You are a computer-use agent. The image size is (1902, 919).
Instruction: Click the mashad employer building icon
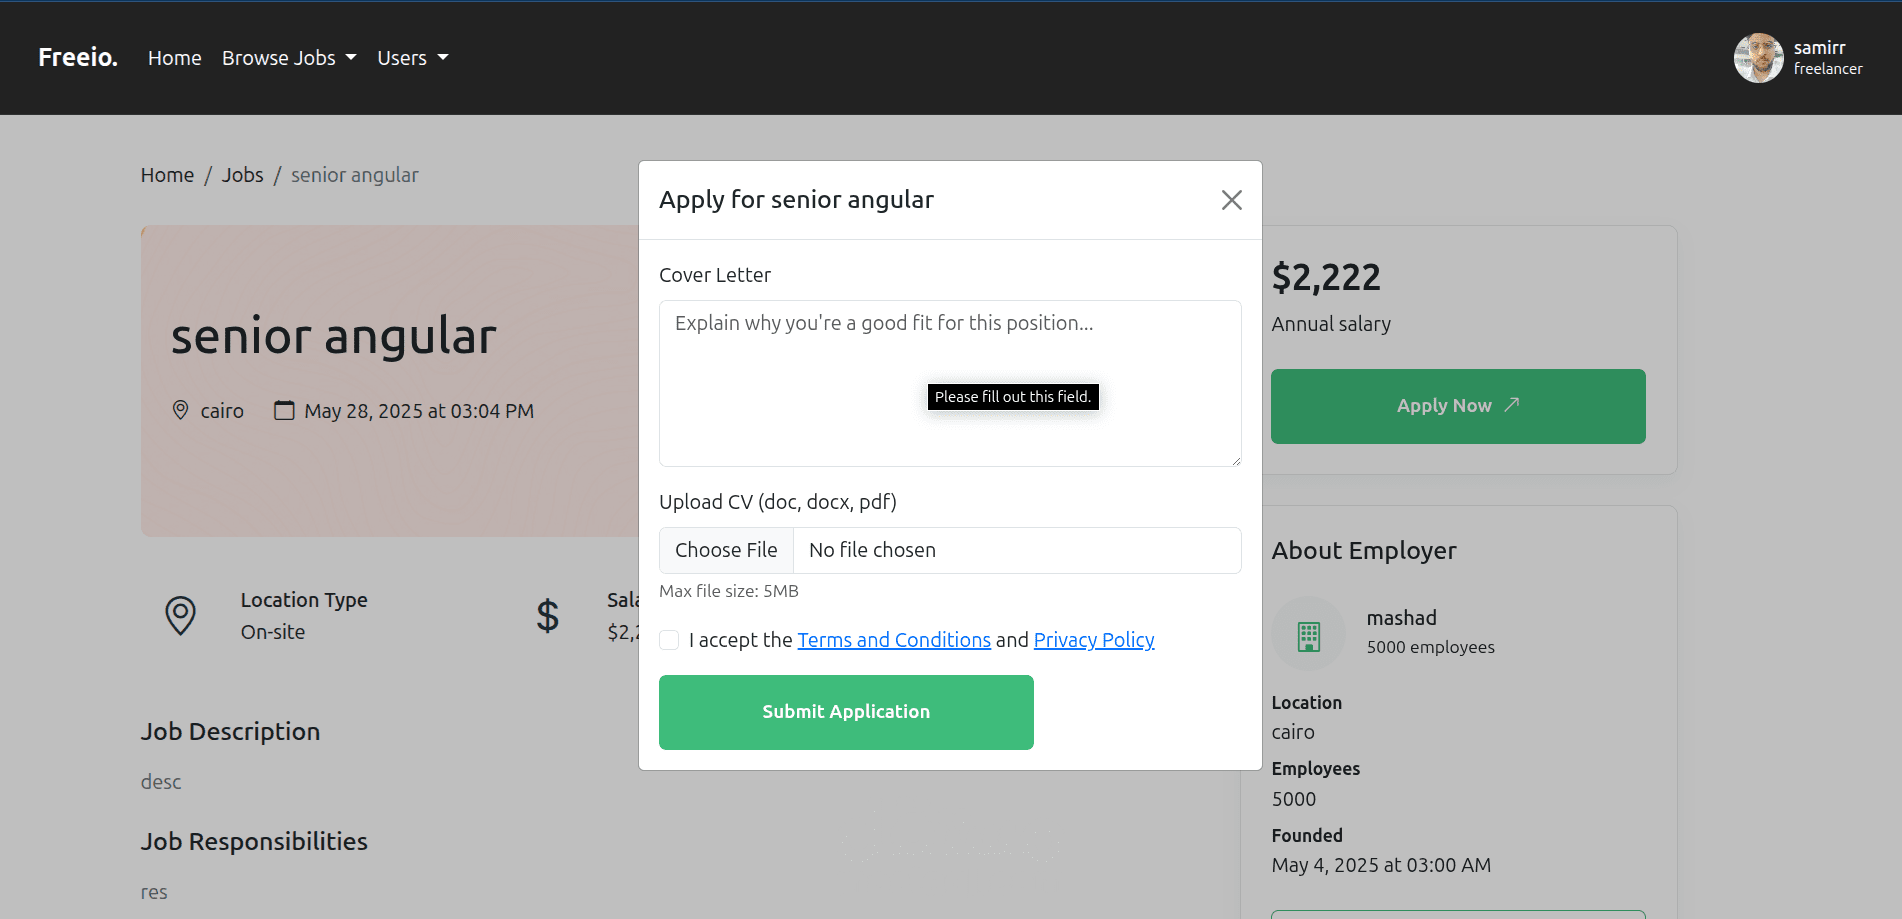coord(1308,634)
